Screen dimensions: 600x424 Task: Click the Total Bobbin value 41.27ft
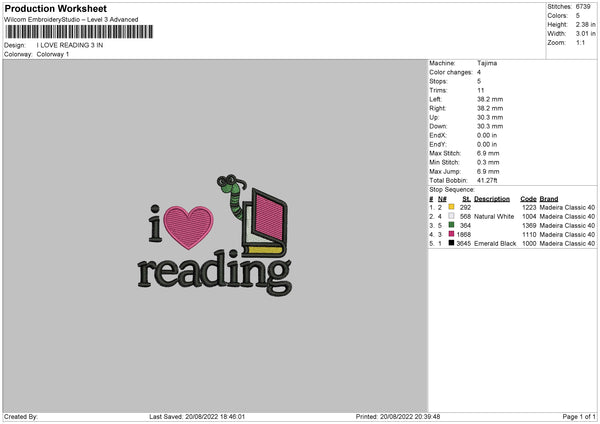coord(487,180)
